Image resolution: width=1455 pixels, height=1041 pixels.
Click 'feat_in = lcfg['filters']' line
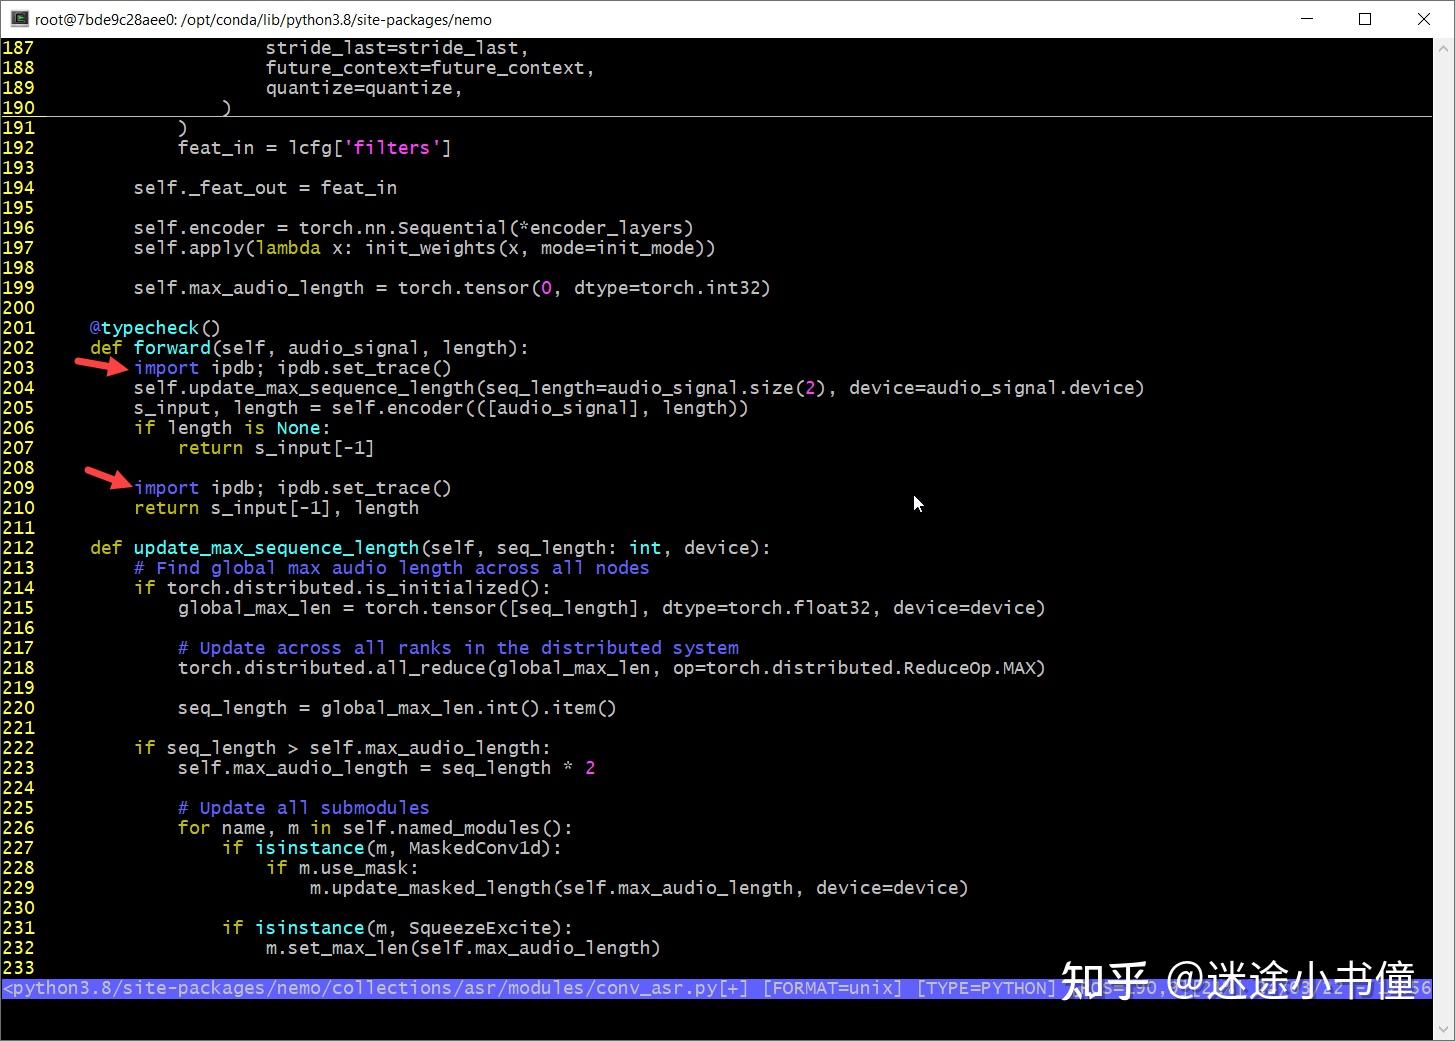point(315,148)
